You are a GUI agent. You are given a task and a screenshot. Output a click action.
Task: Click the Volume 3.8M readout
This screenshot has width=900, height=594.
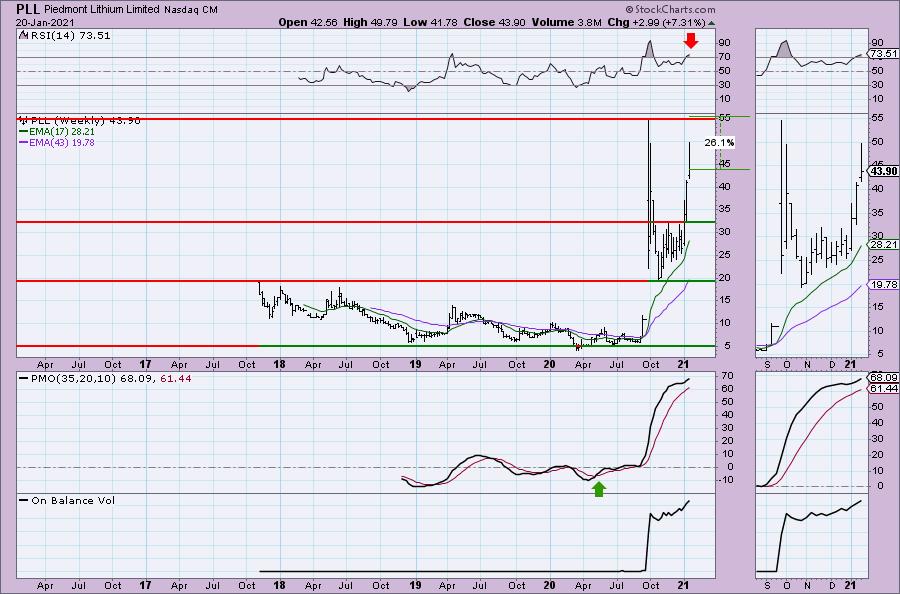coord(567,22)
